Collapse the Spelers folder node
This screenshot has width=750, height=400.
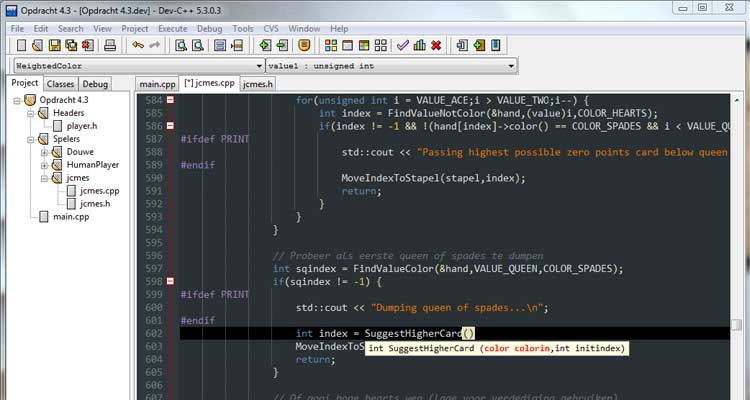click(x=31, y=139)
